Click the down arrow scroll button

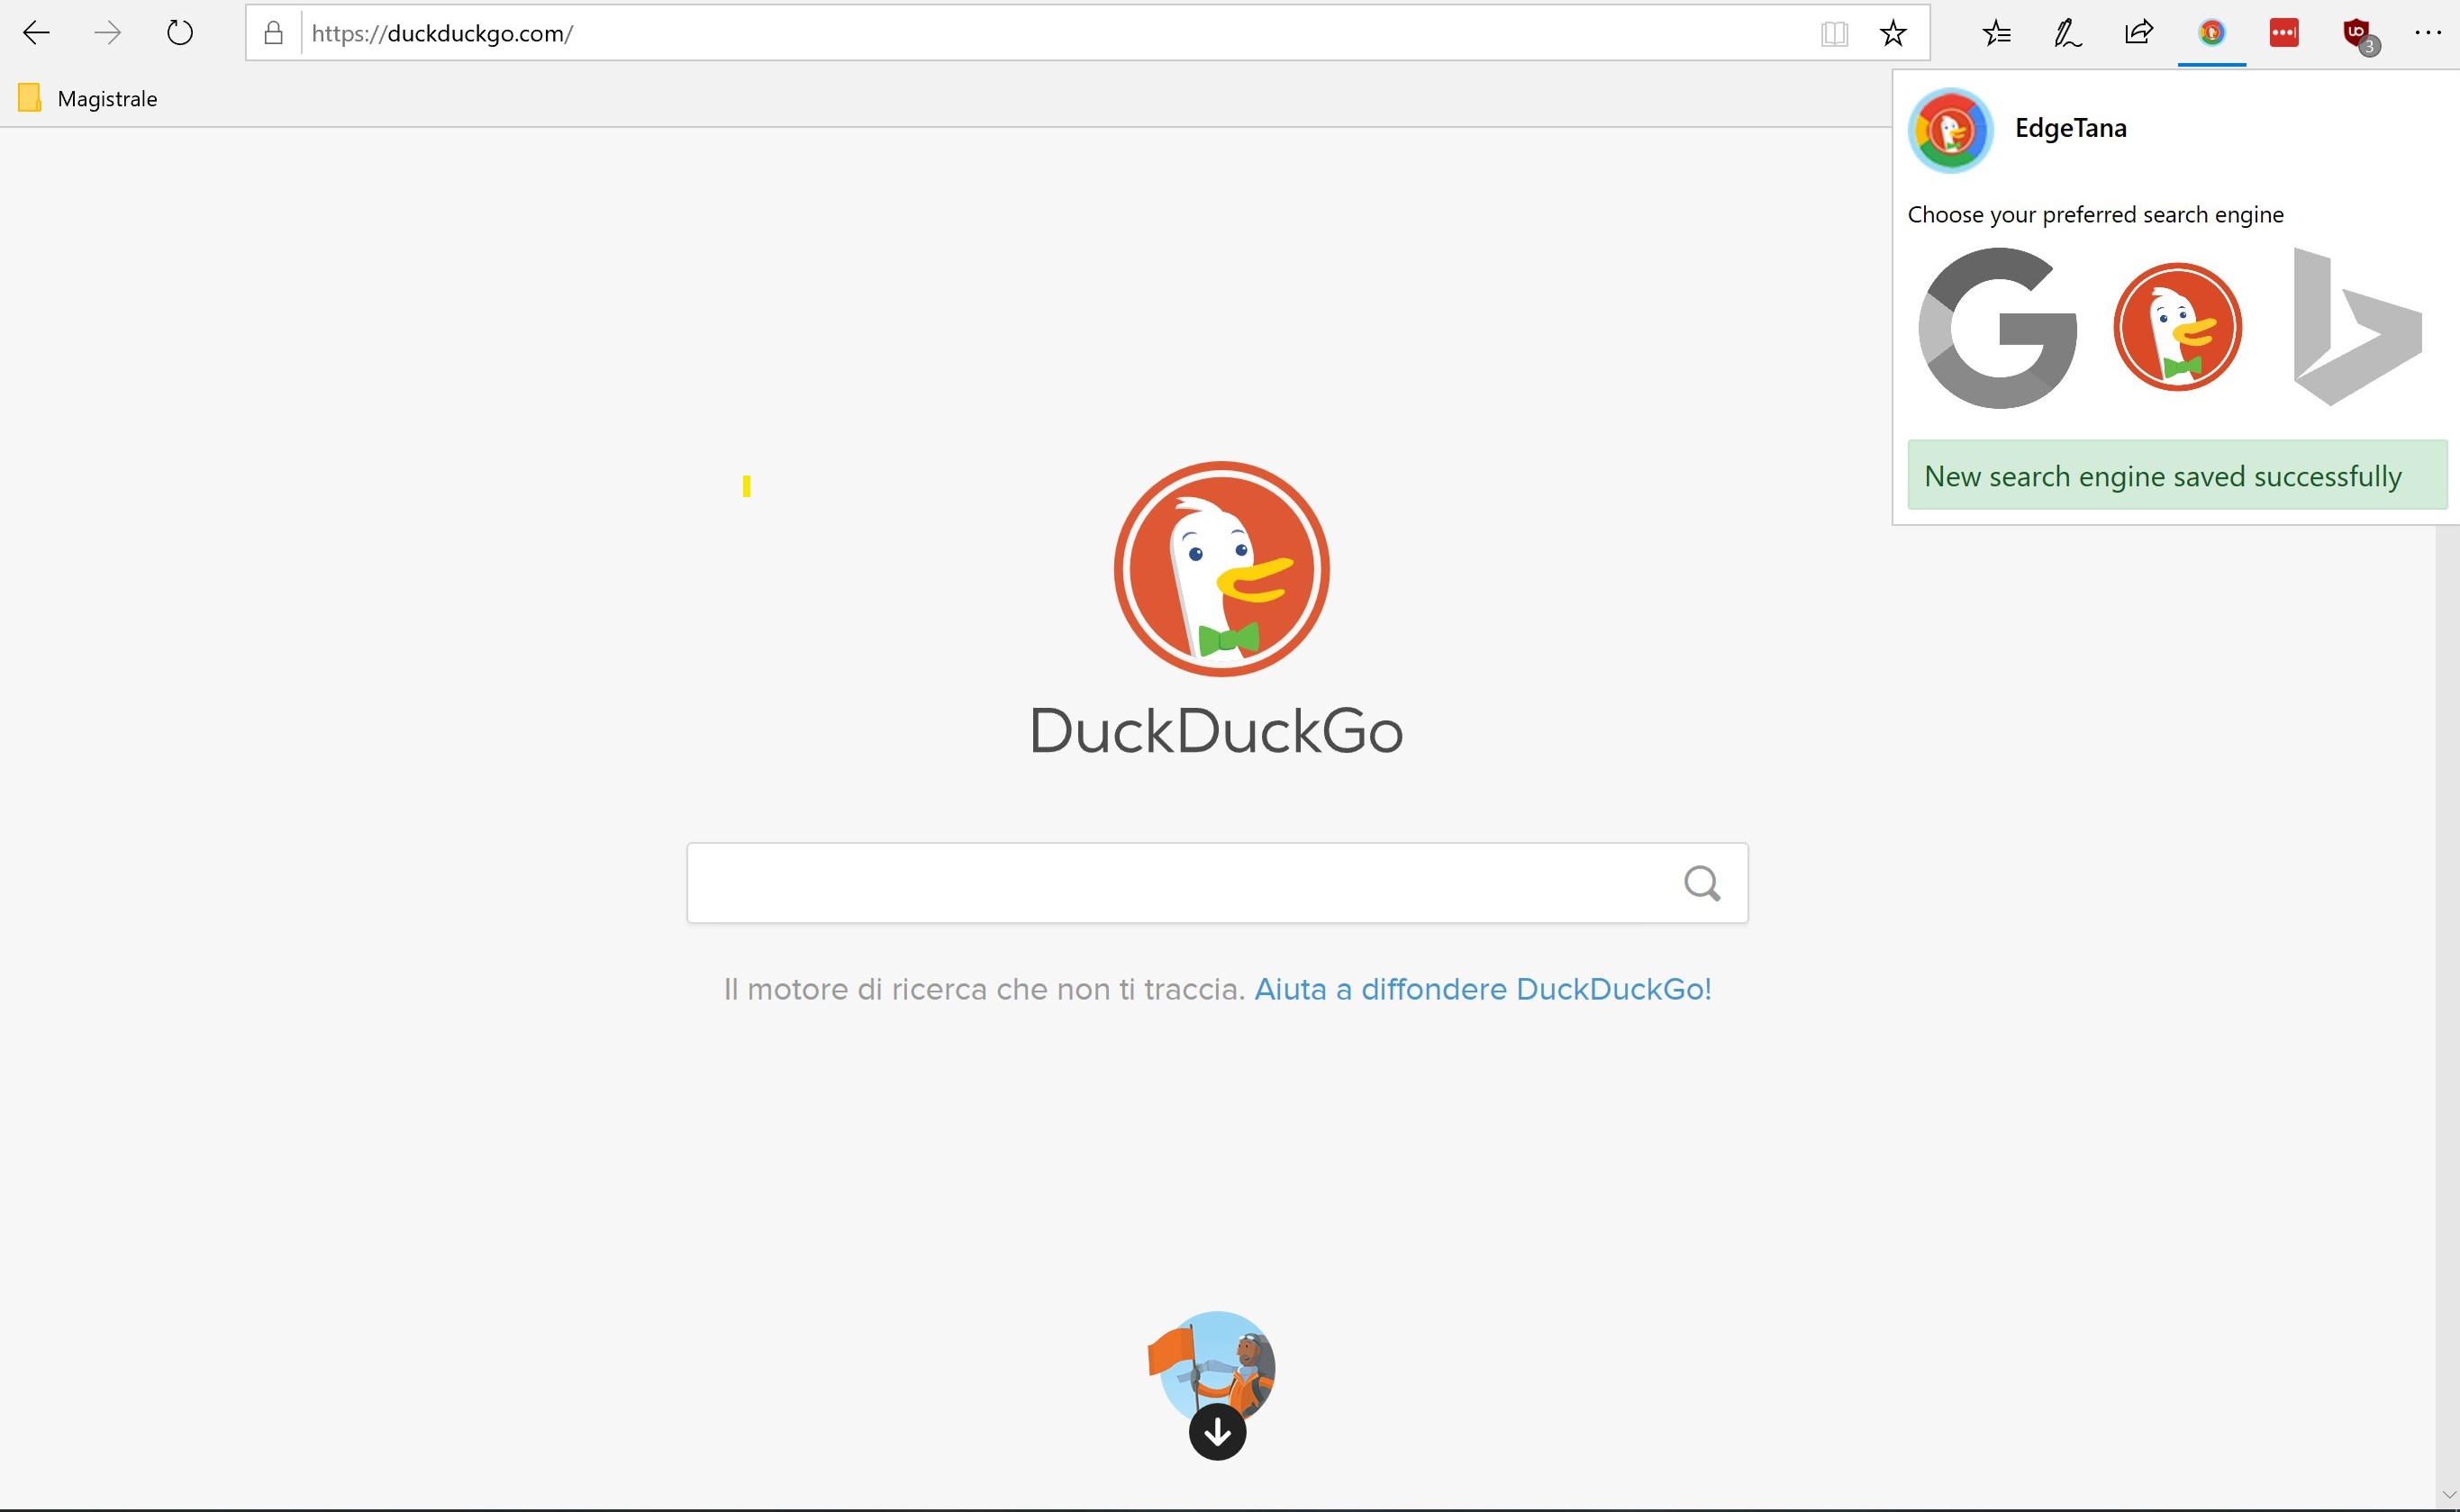tap(1217, 1432)
